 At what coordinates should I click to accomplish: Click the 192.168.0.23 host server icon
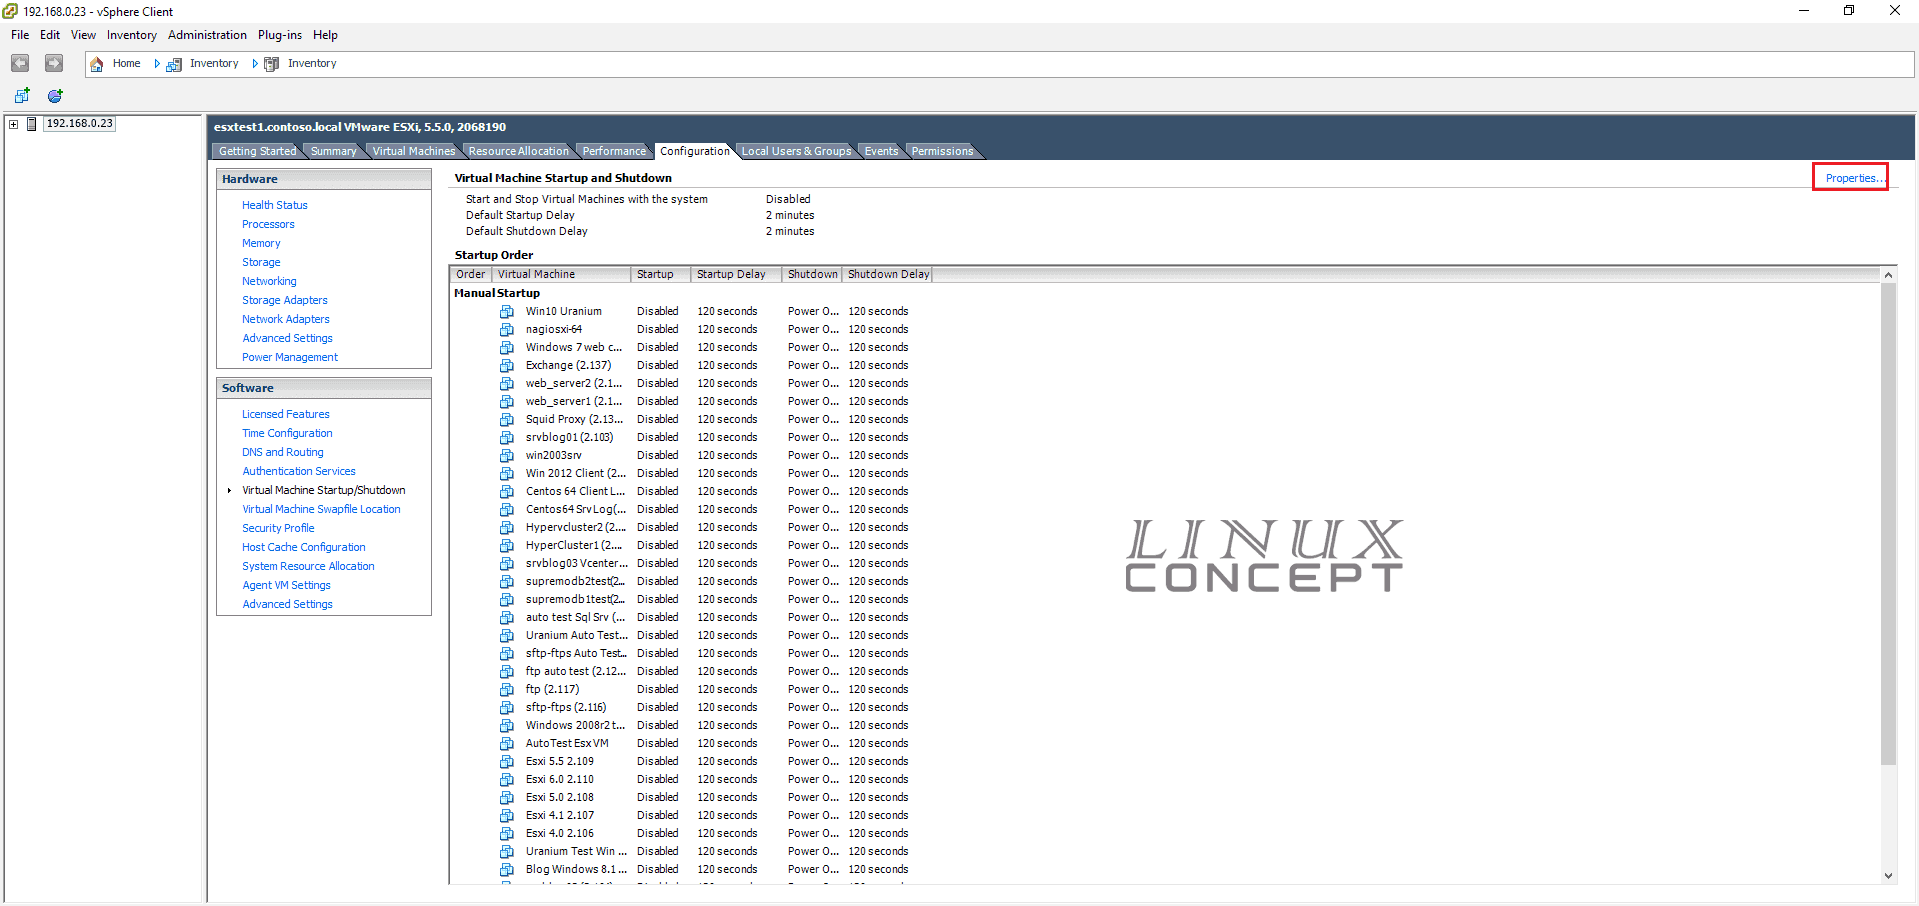pos(32,124)
